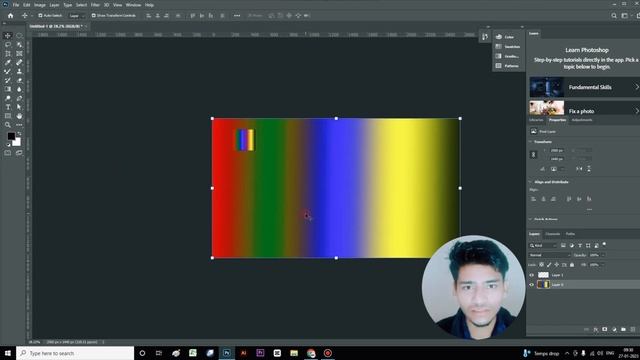Hide Layer 1 using its eye icon
Viewport: 640px width, 360px height.
[531, 275]
